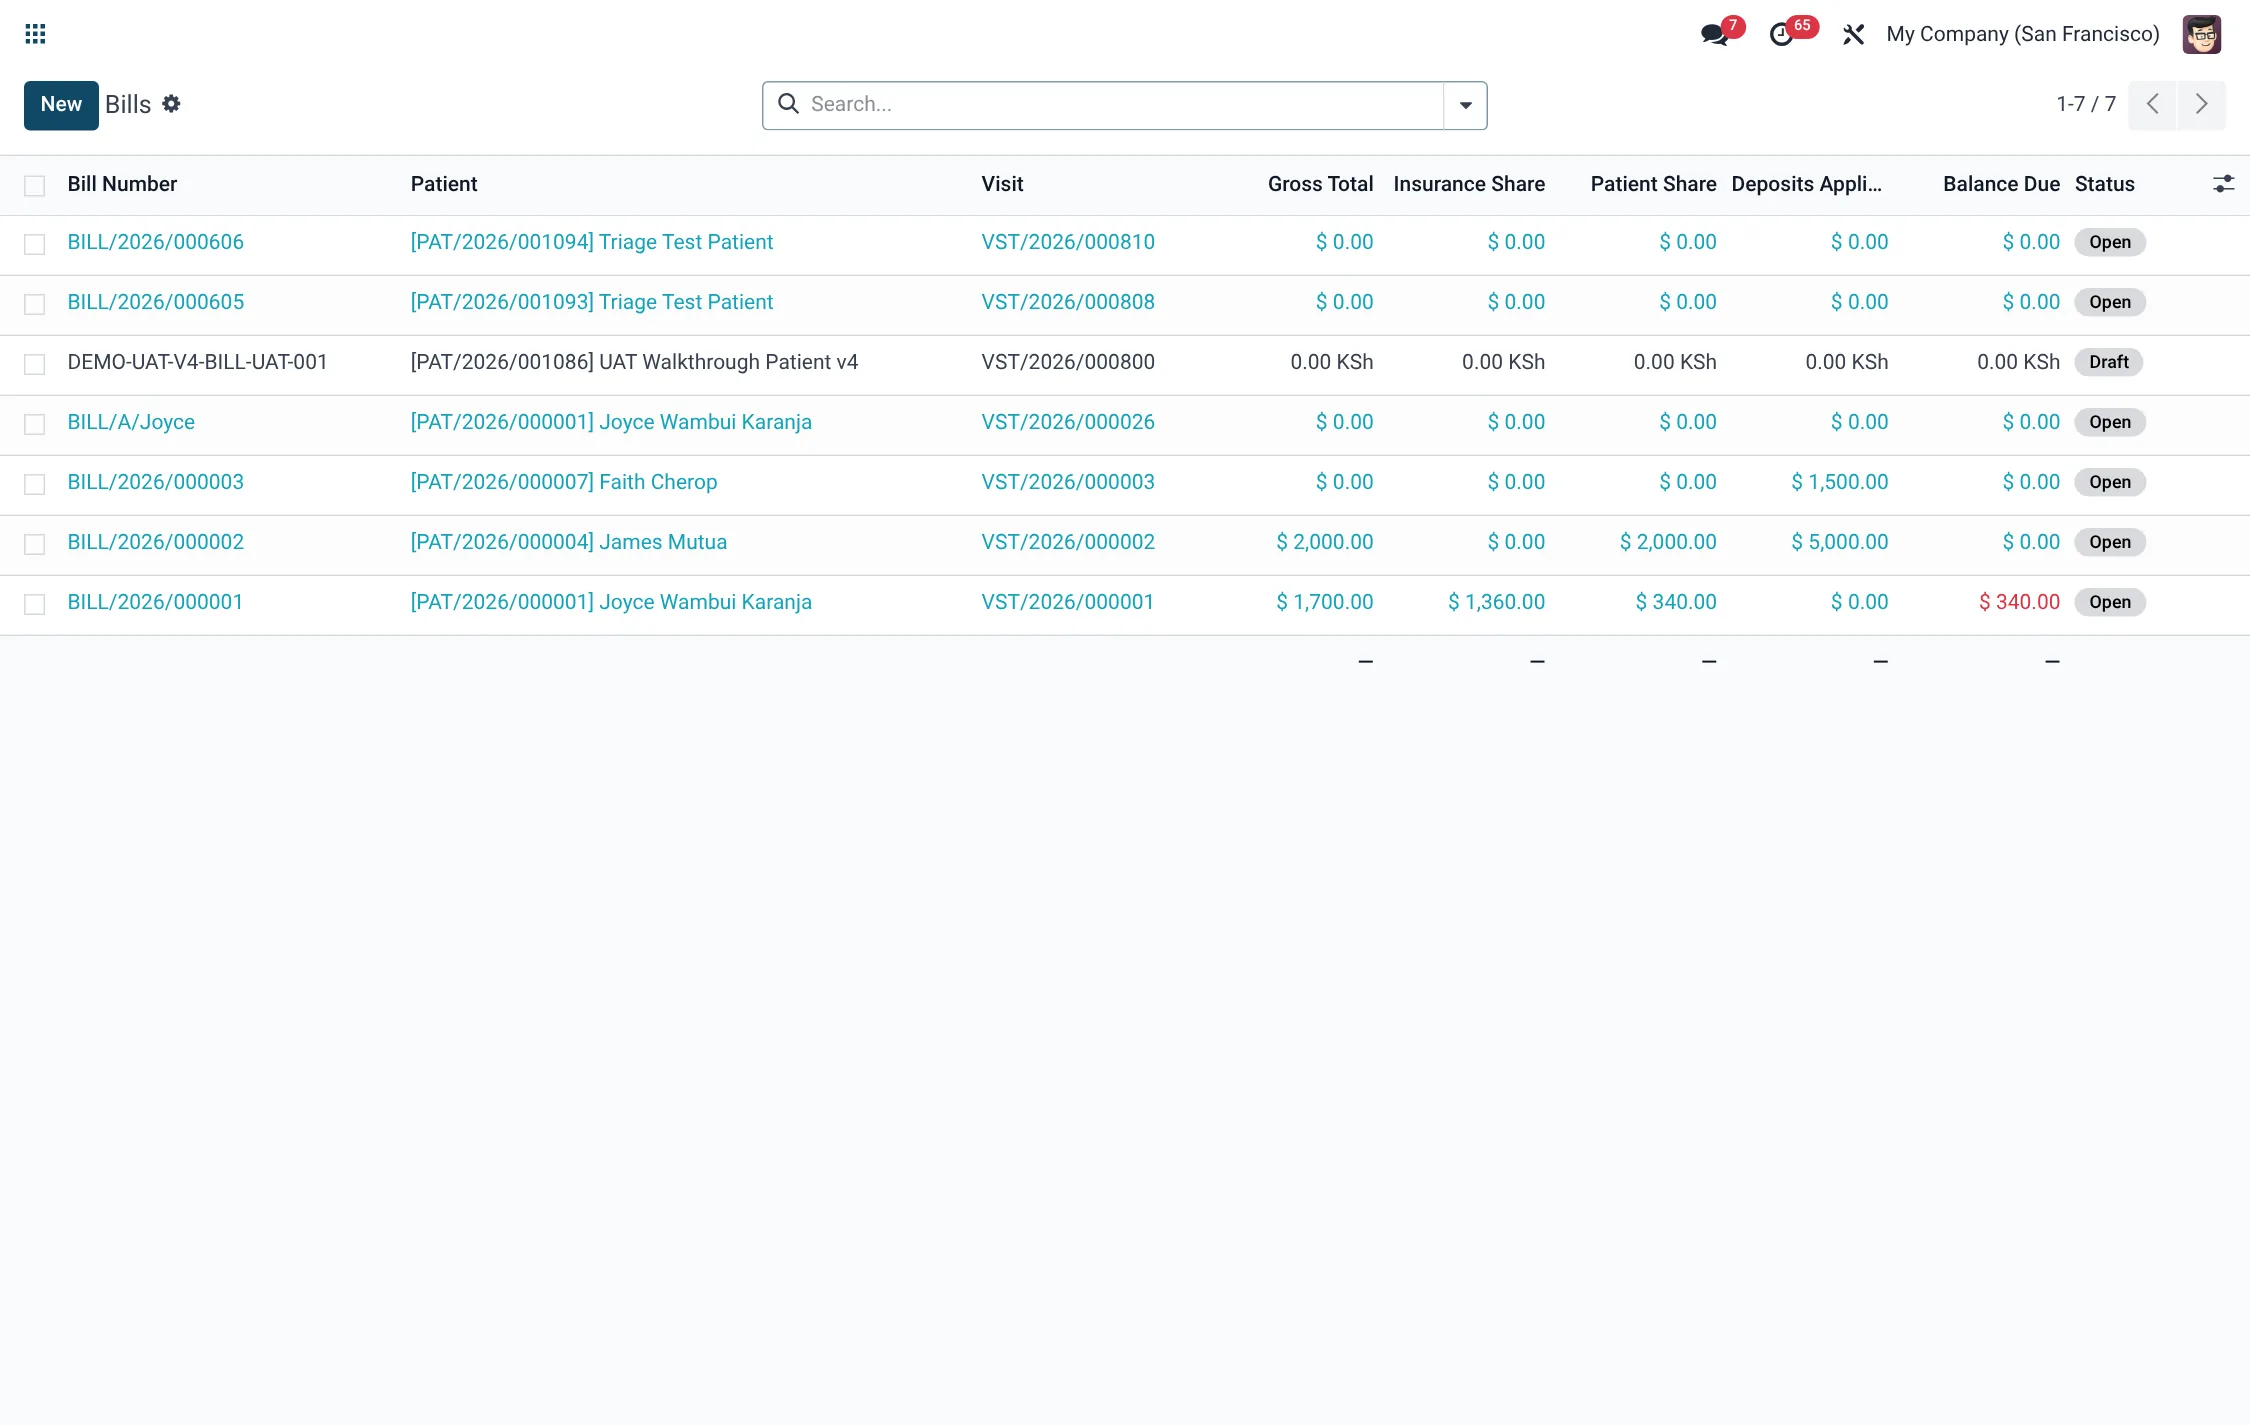
Task: Open the company switcher My Company (San Francisco)
Action: pos(2022,34)
